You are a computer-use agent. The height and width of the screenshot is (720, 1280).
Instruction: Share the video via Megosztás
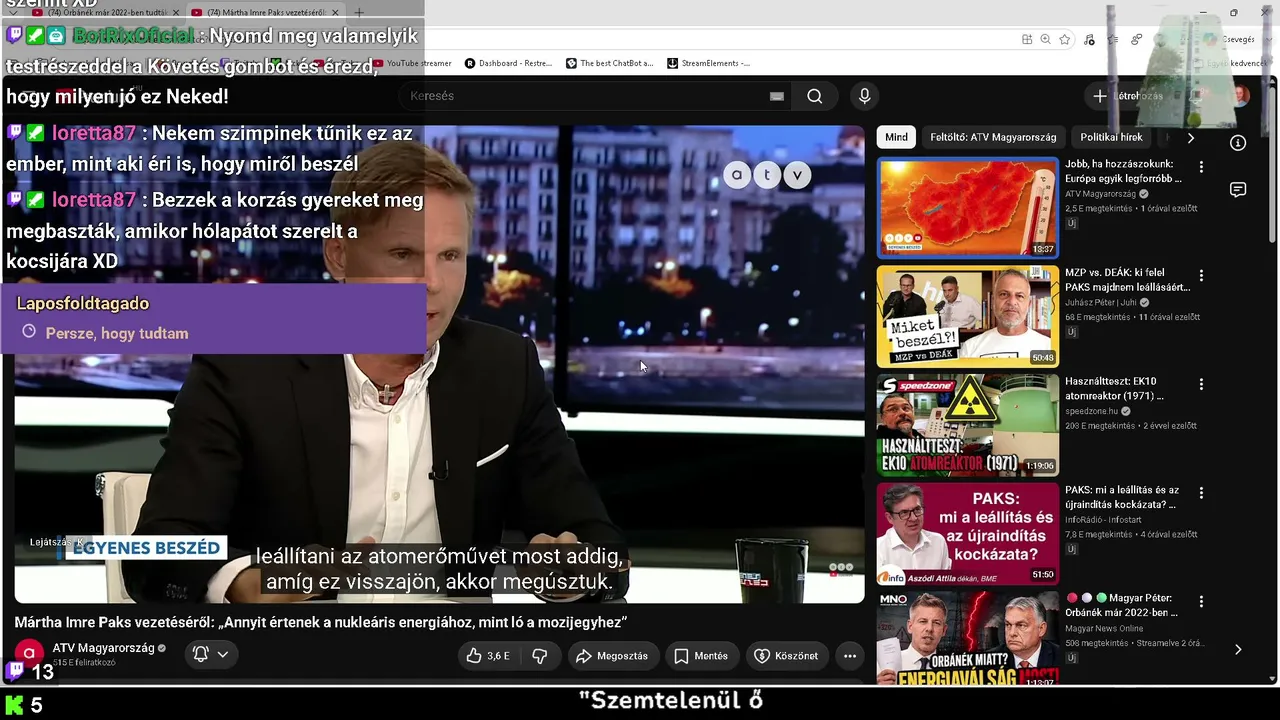coord(612,656)
